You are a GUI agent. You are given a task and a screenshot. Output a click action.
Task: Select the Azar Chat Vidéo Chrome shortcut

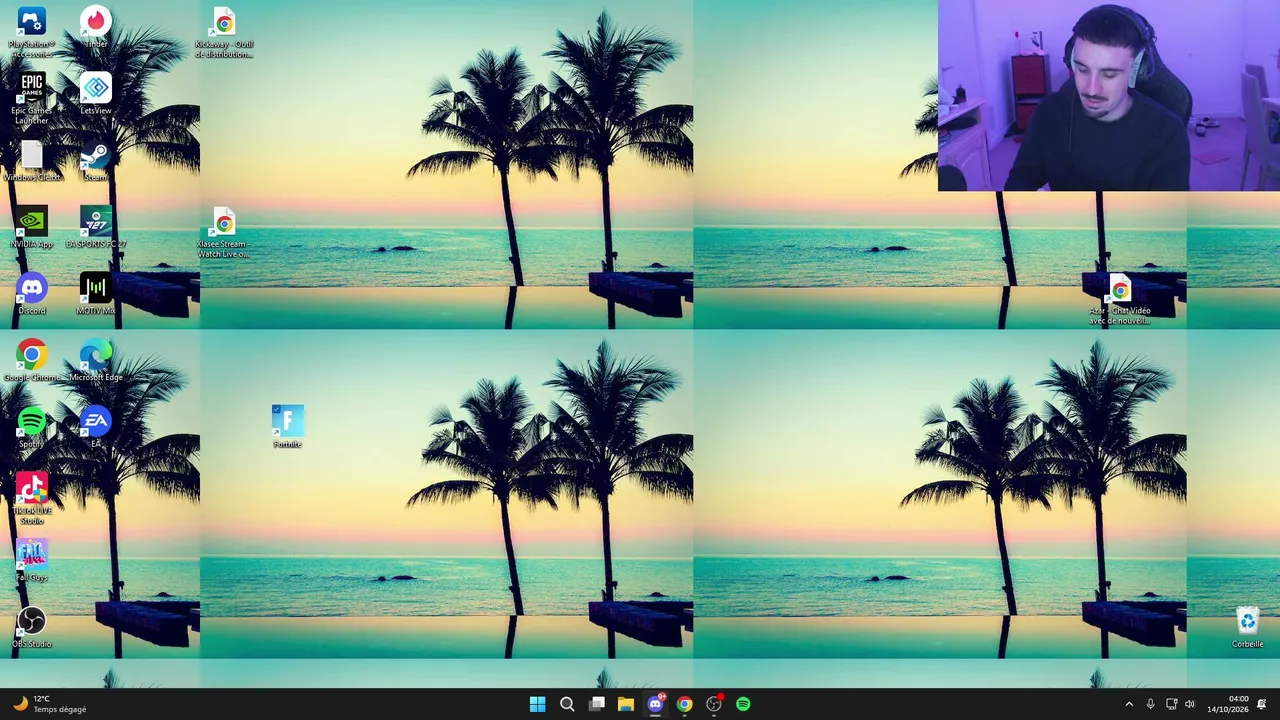click(1120, 299)
